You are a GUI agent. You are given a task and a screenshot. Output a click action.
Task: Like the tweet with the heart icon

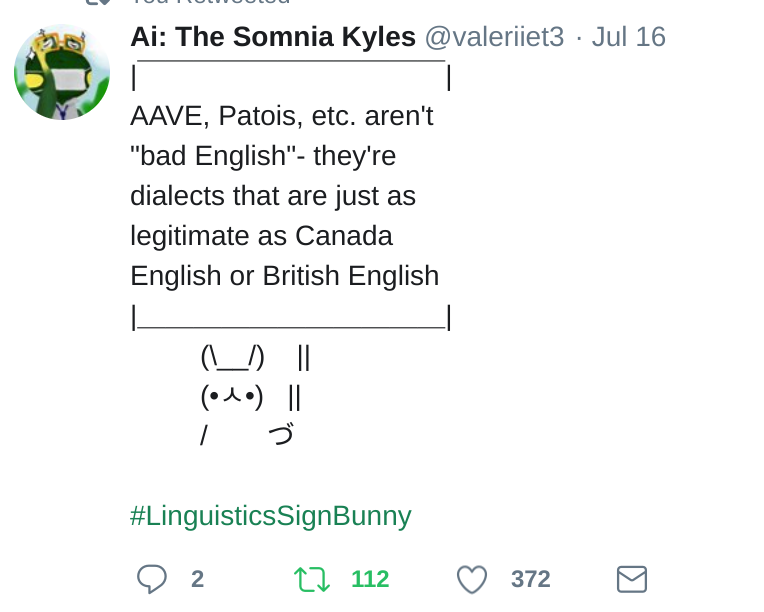(x=471, y=579)
